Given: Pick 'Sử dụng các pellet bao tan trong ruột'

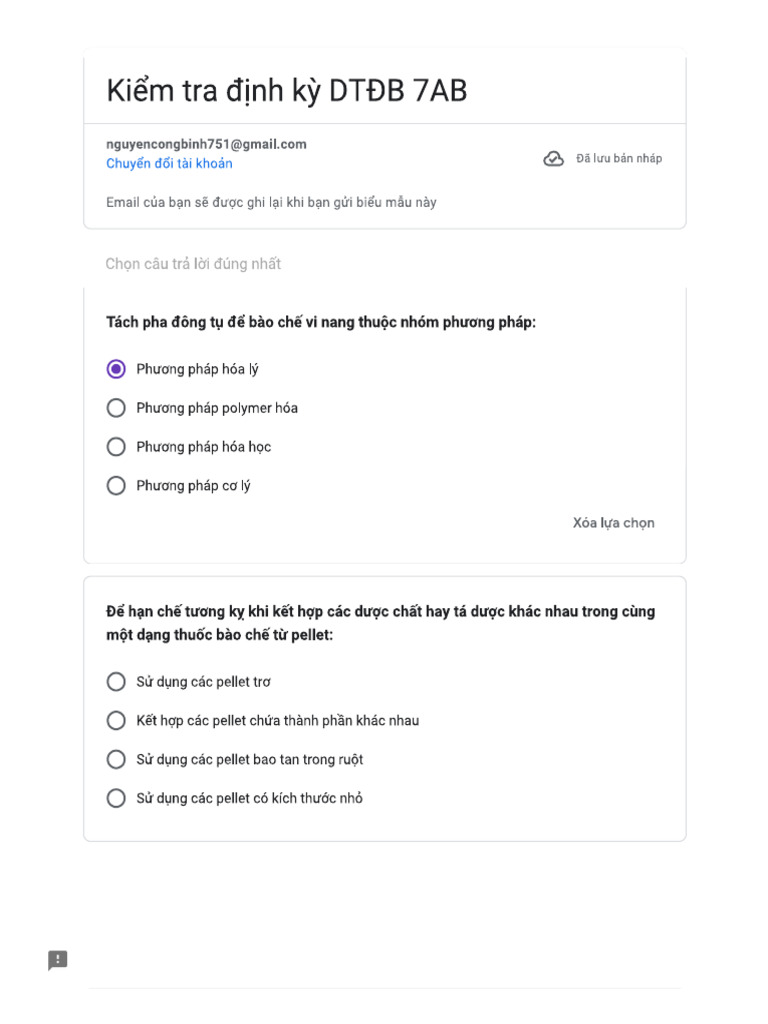Looking at the screenshot, I should click(x=116, y=760).
